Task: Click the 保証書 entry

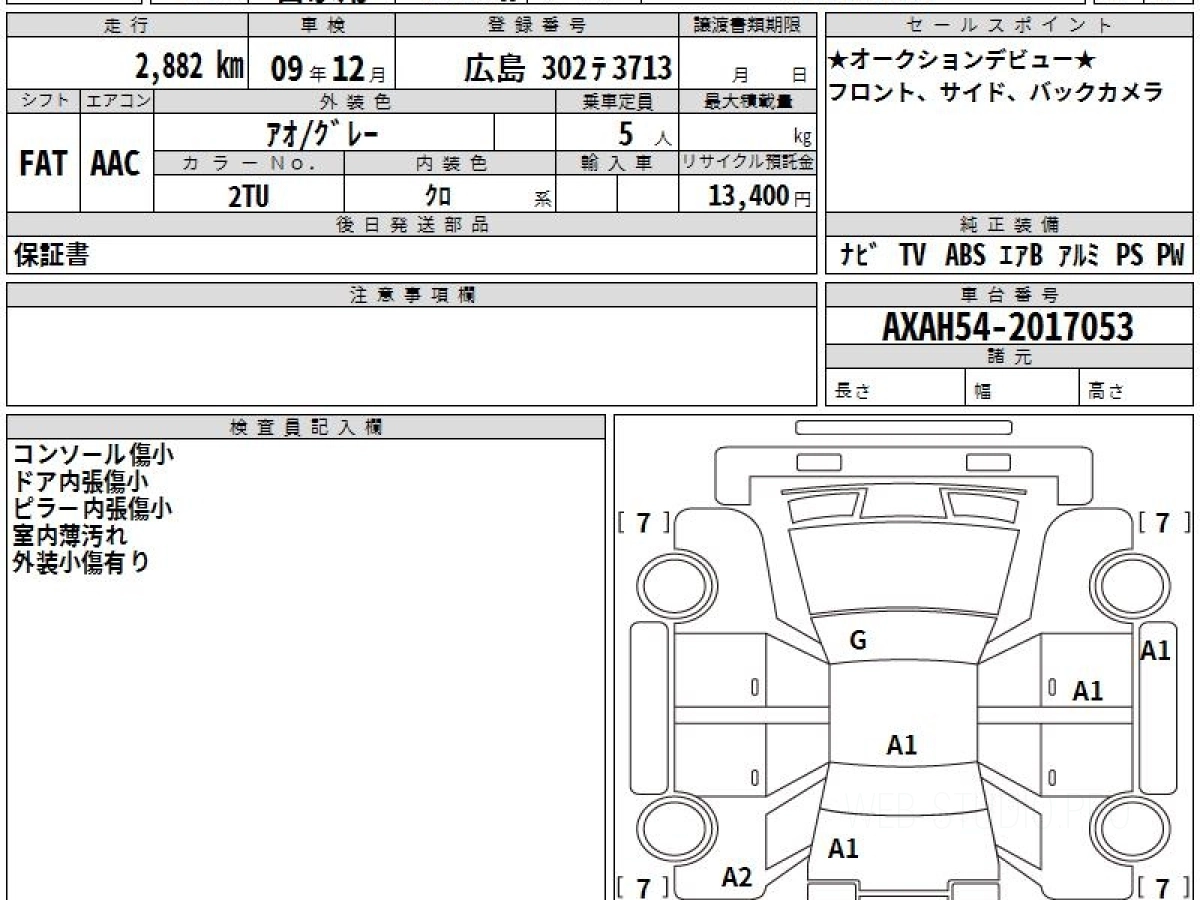Action: pos(51,256)
